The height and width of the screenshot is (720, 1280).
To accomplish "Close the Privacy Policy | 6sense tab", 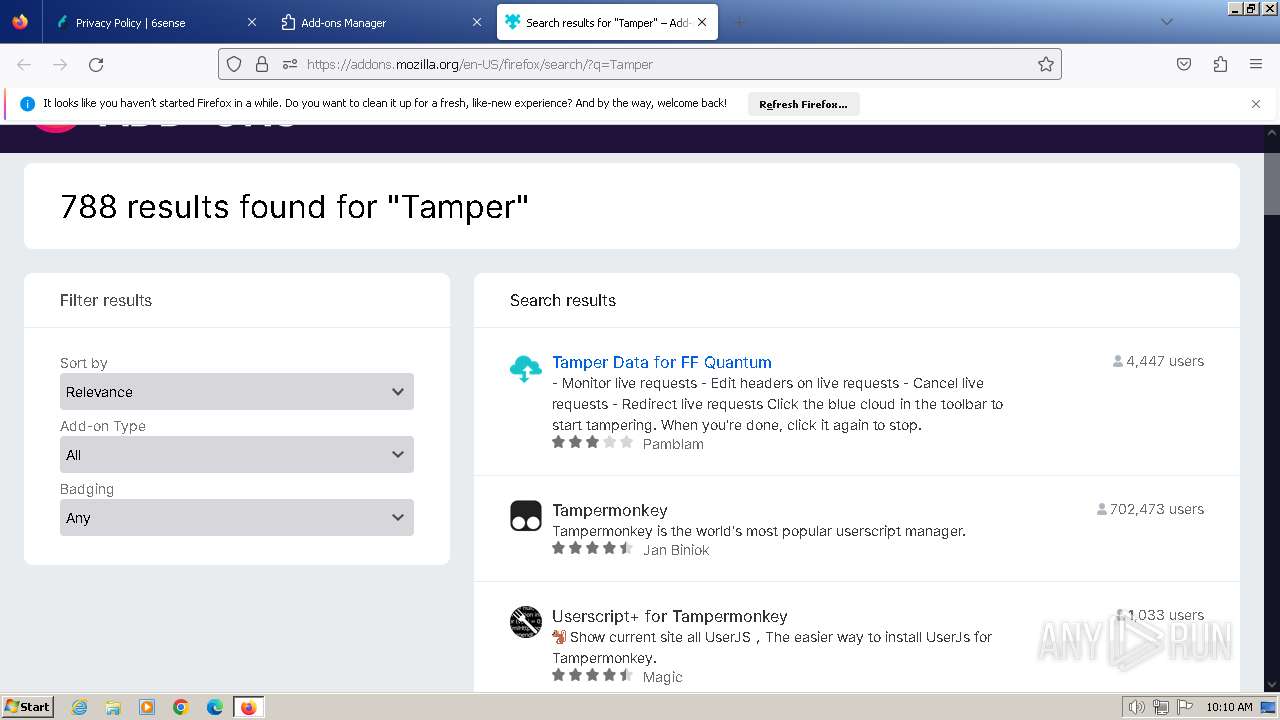I will 251,22.
